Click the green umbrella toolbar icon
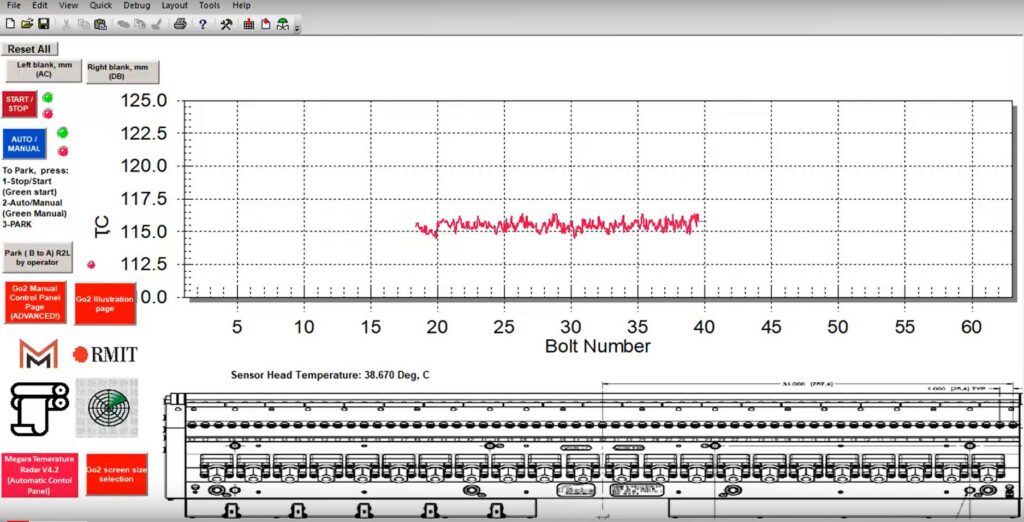This screenshot has width=1024, height=522. click(x=282, y=24)
